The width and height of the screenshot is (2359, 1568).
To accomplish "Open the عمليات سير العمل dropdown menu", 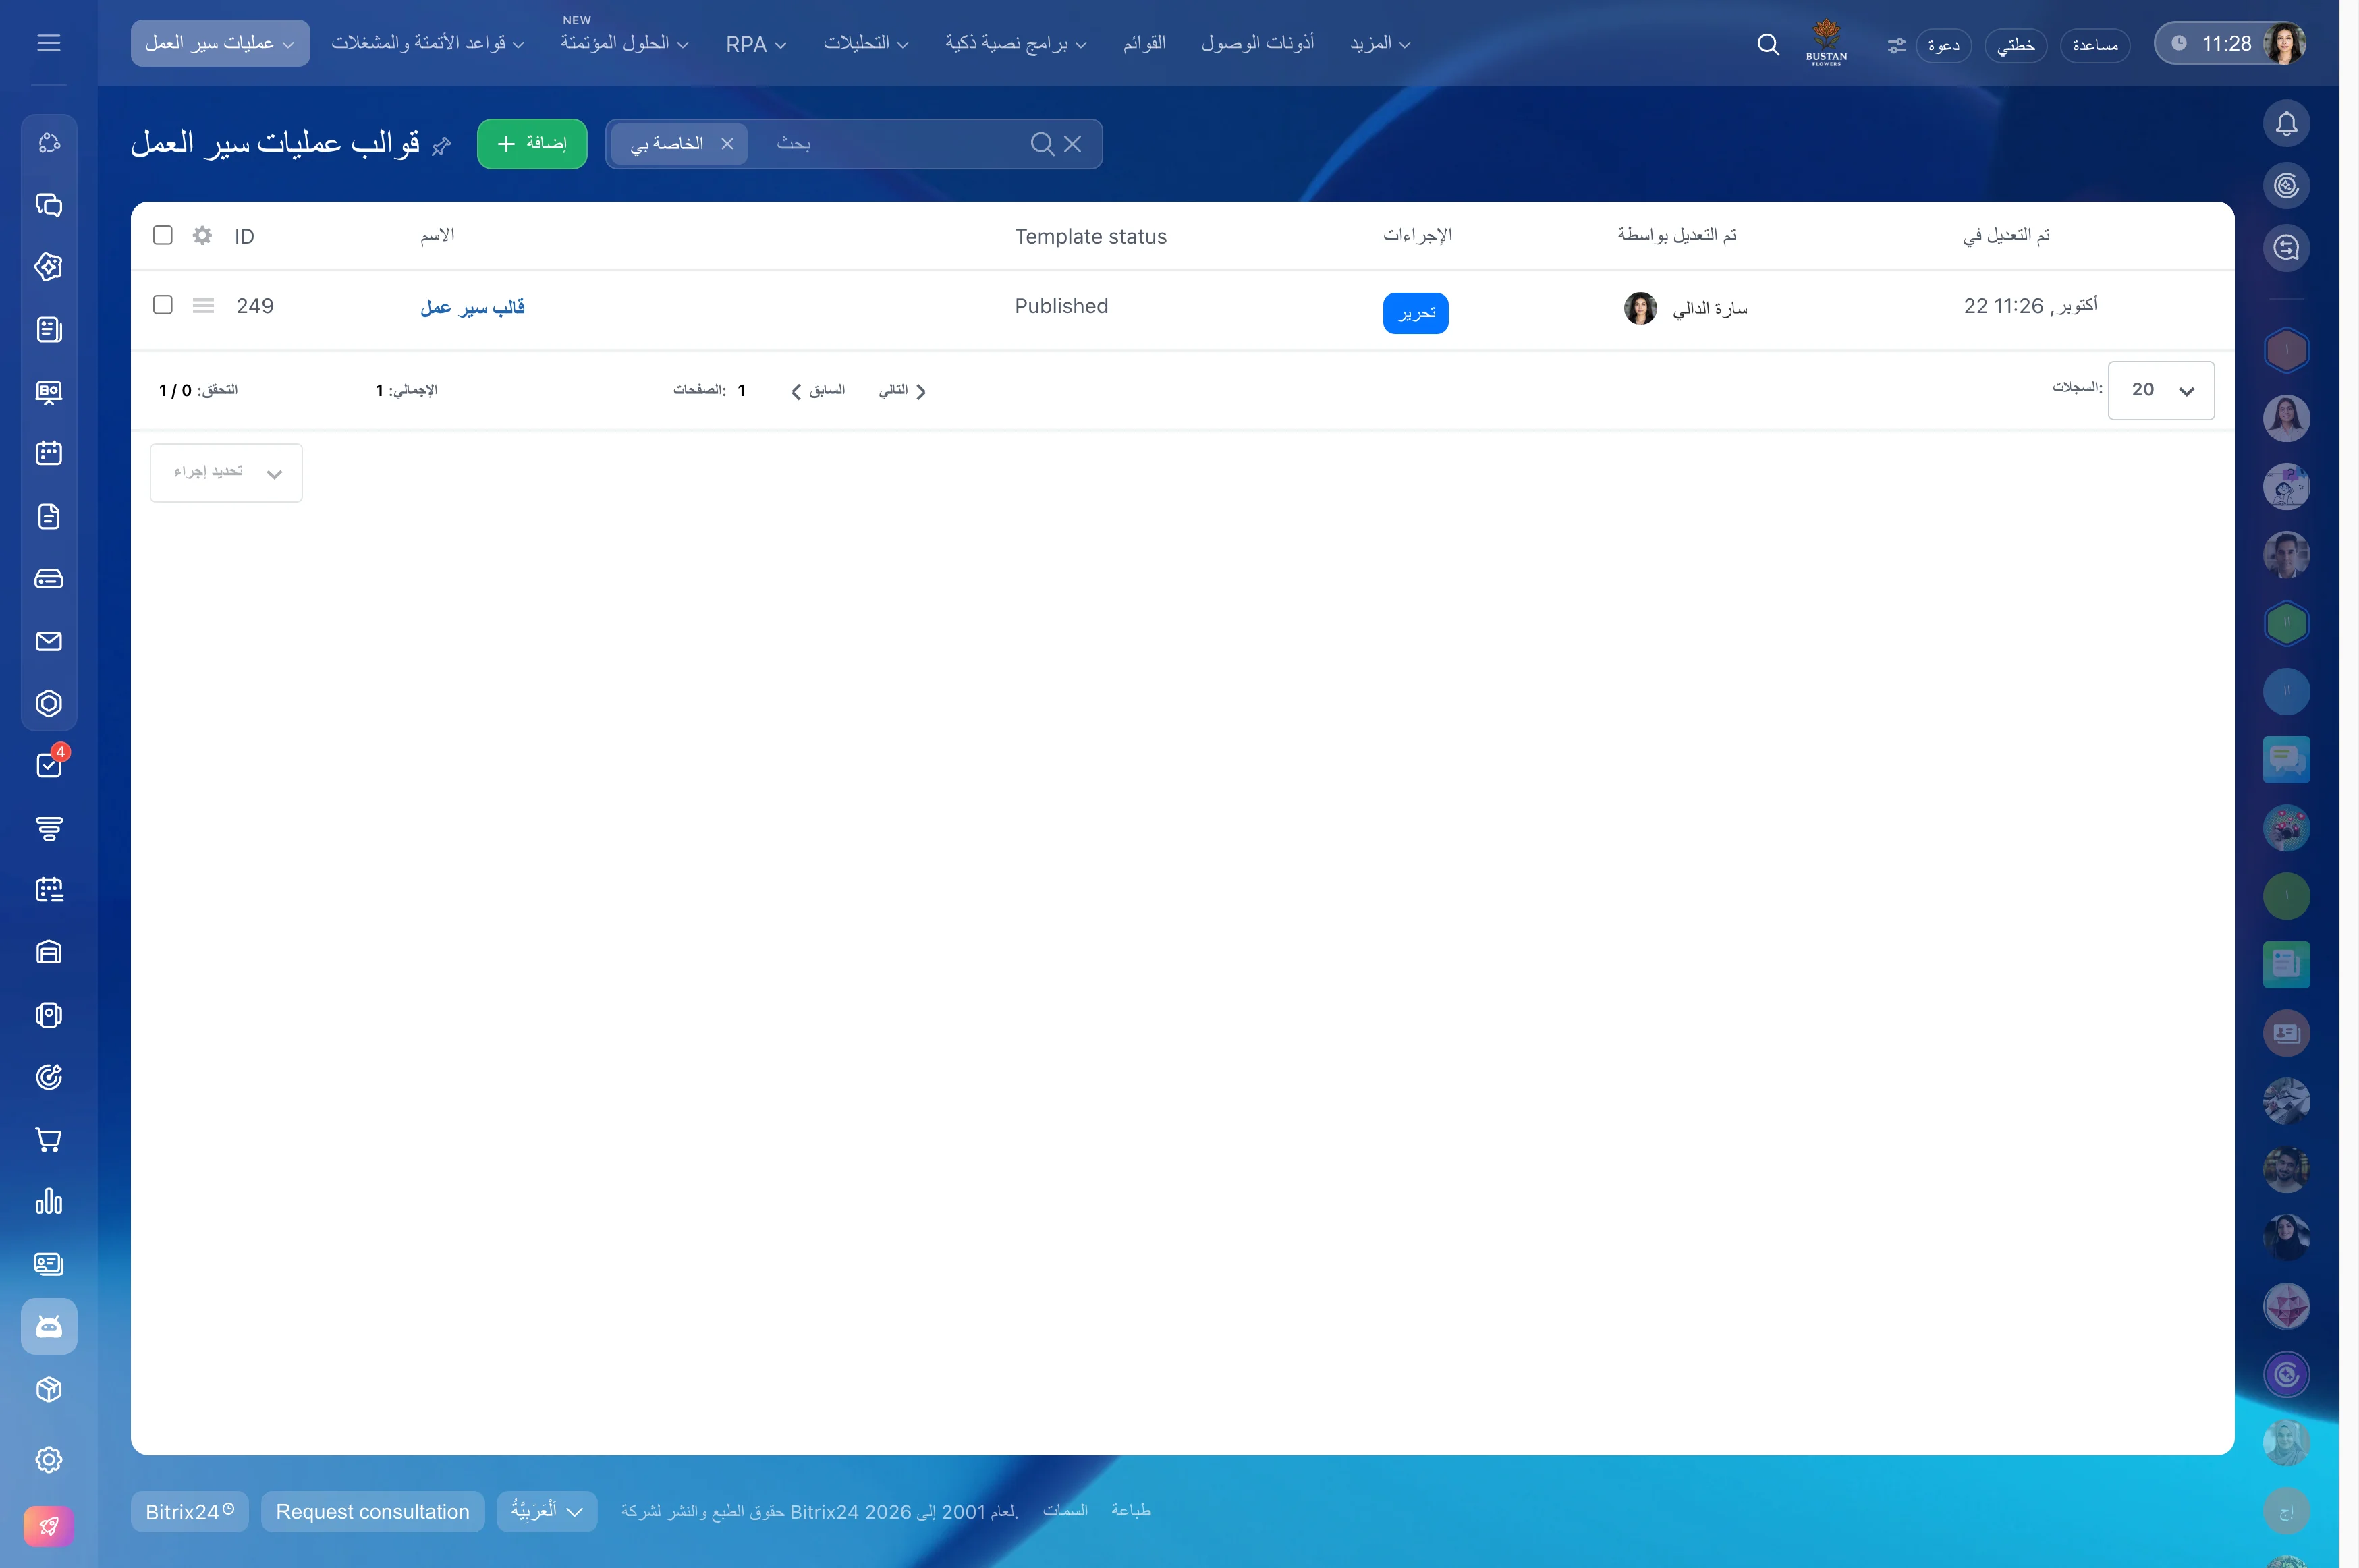I will (x=220, y=43).
